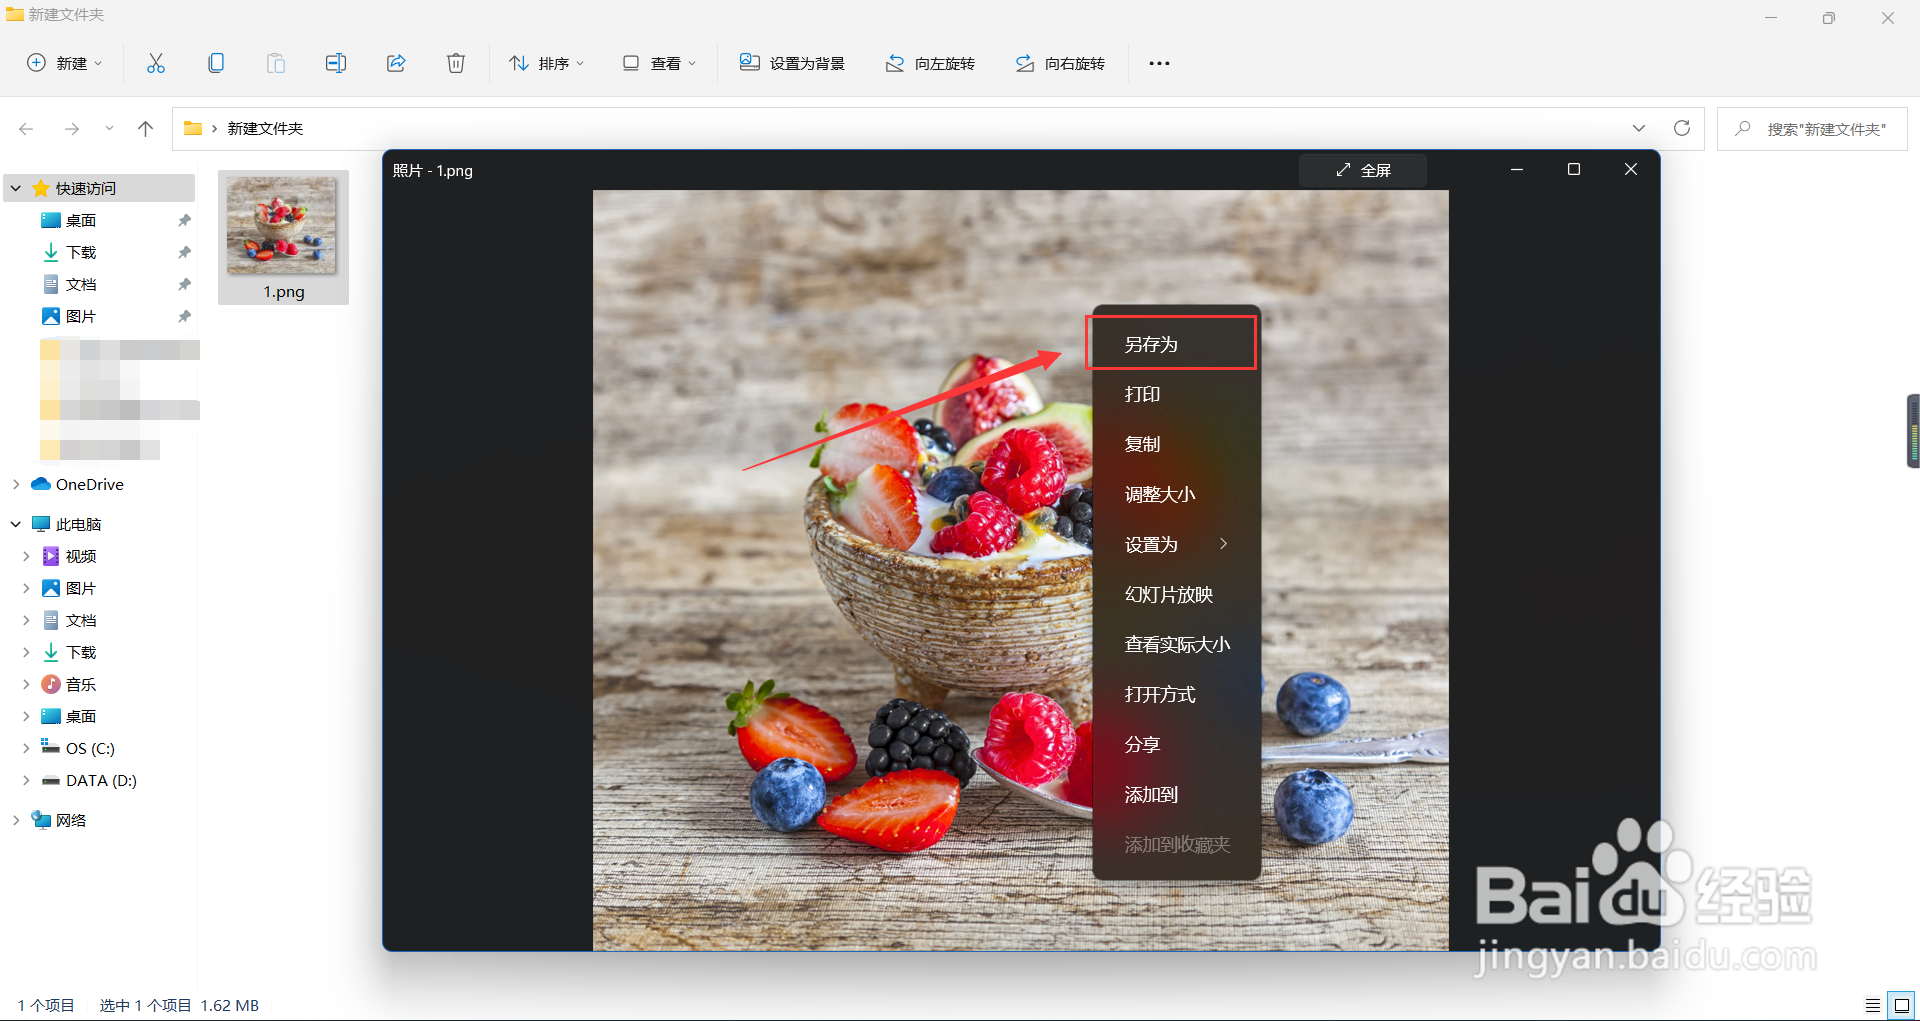Viewport: 1920px width, 1021px height.
Task: Open the 查看 (View) dropdown
Action: click(659, 63)
